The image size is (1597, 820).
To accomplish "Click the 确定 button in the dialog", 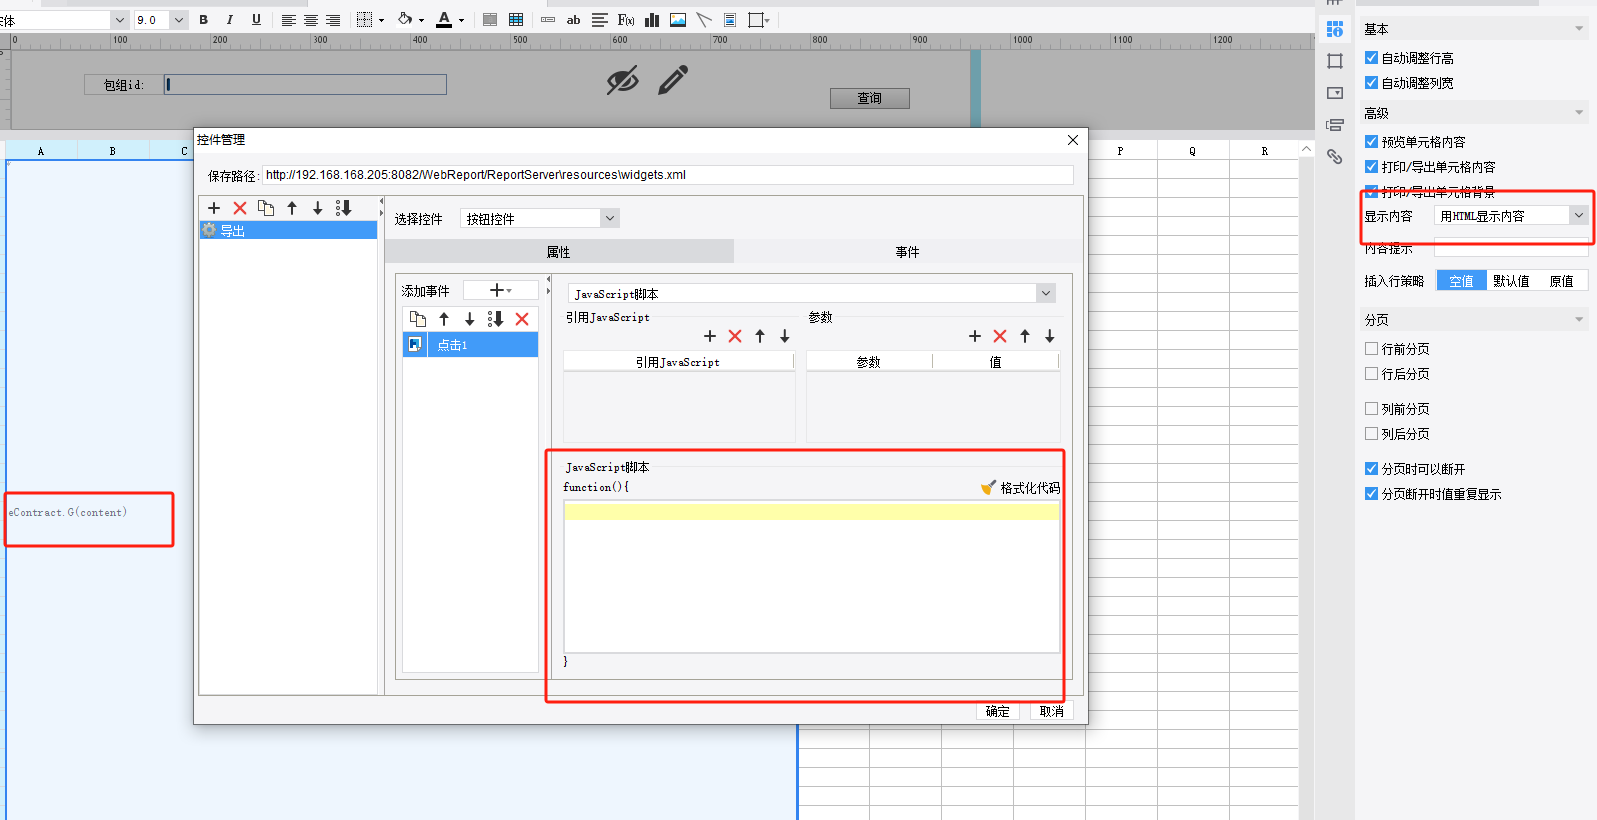I will click(997, 711).
